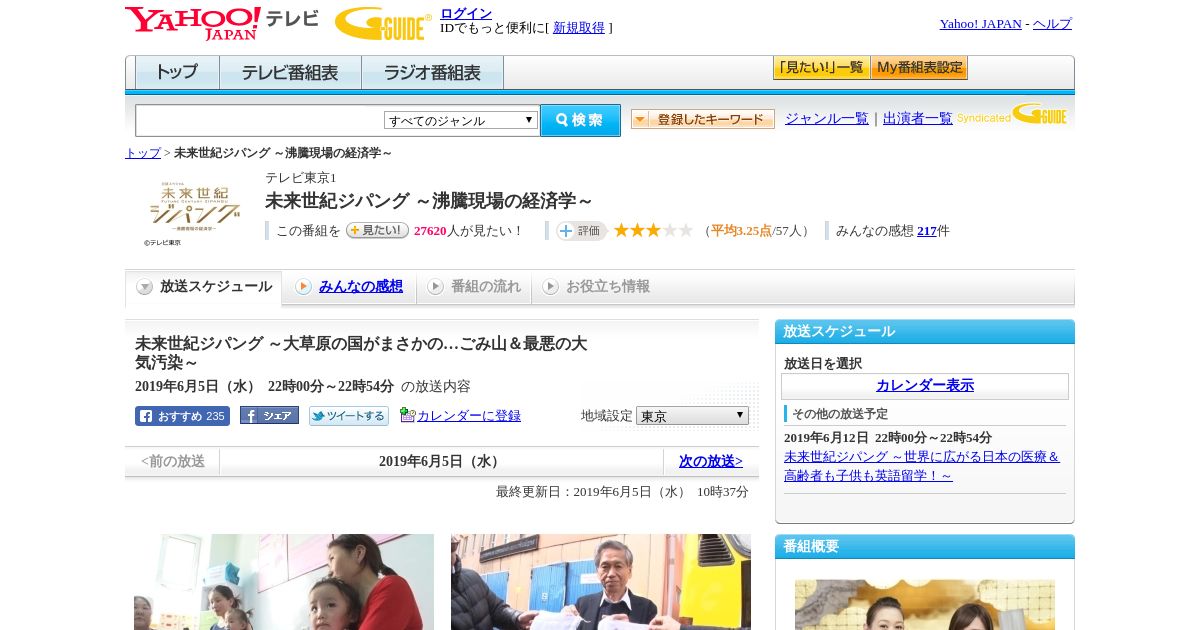Open the すべてのジャンル genre dropdown
Screen dimensions: 1200x630
[461, 120]
